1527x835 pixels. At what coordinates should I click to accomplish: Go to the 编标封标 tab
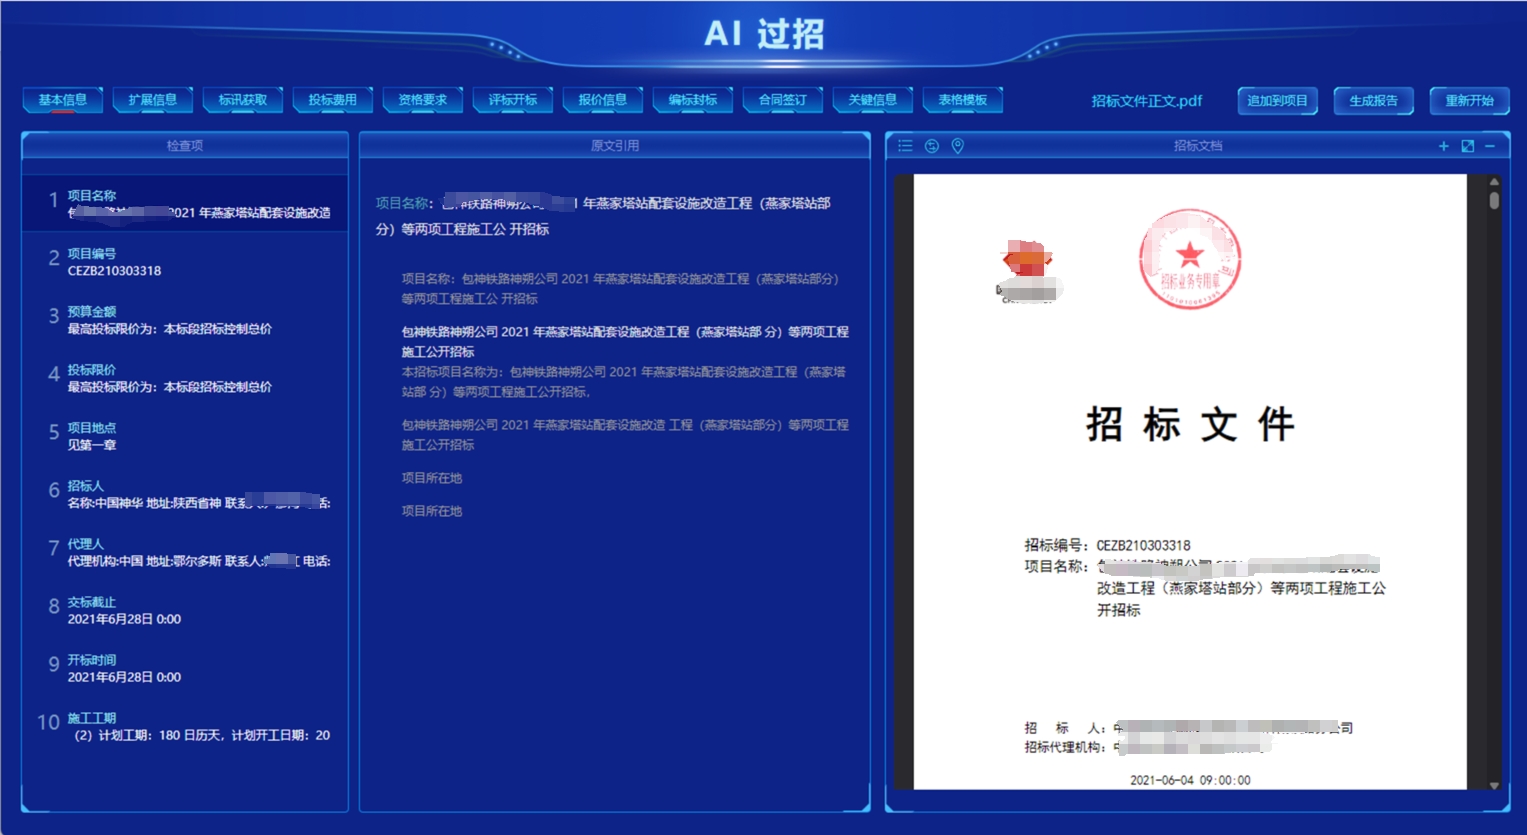pos(693,100)
